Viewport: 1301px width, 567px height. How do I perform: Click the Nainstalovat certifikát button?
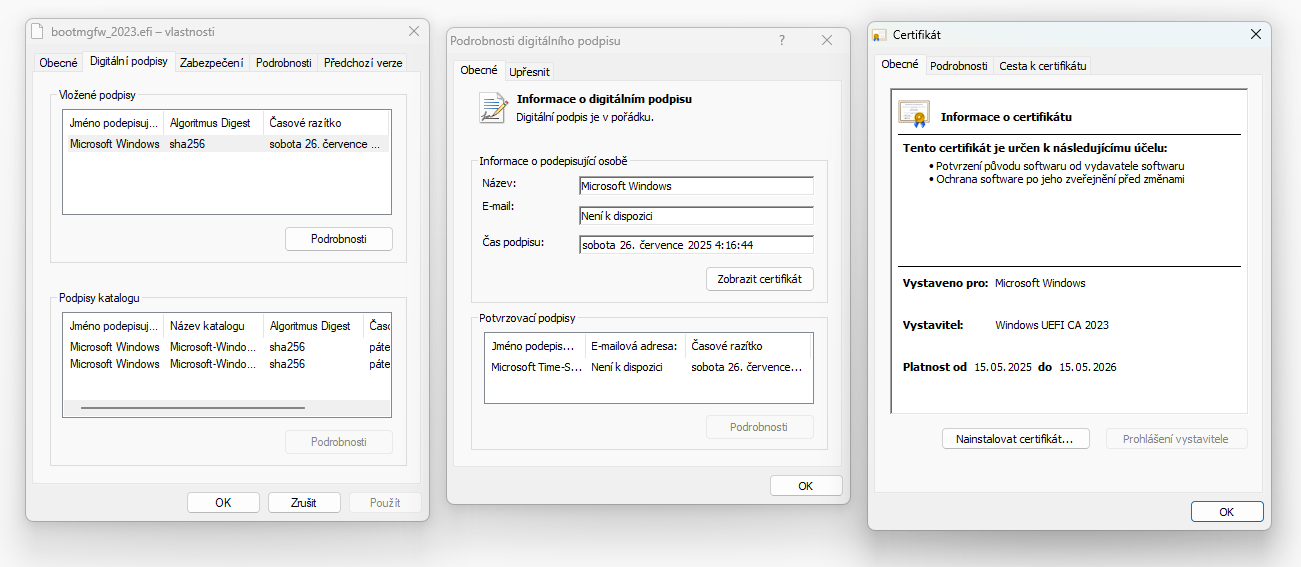tap(1014, 439)
